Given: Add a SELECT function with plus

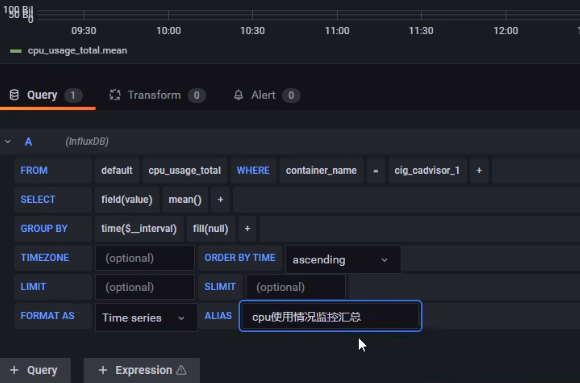Looking at the screenshot, I should [x=220, y=199].
